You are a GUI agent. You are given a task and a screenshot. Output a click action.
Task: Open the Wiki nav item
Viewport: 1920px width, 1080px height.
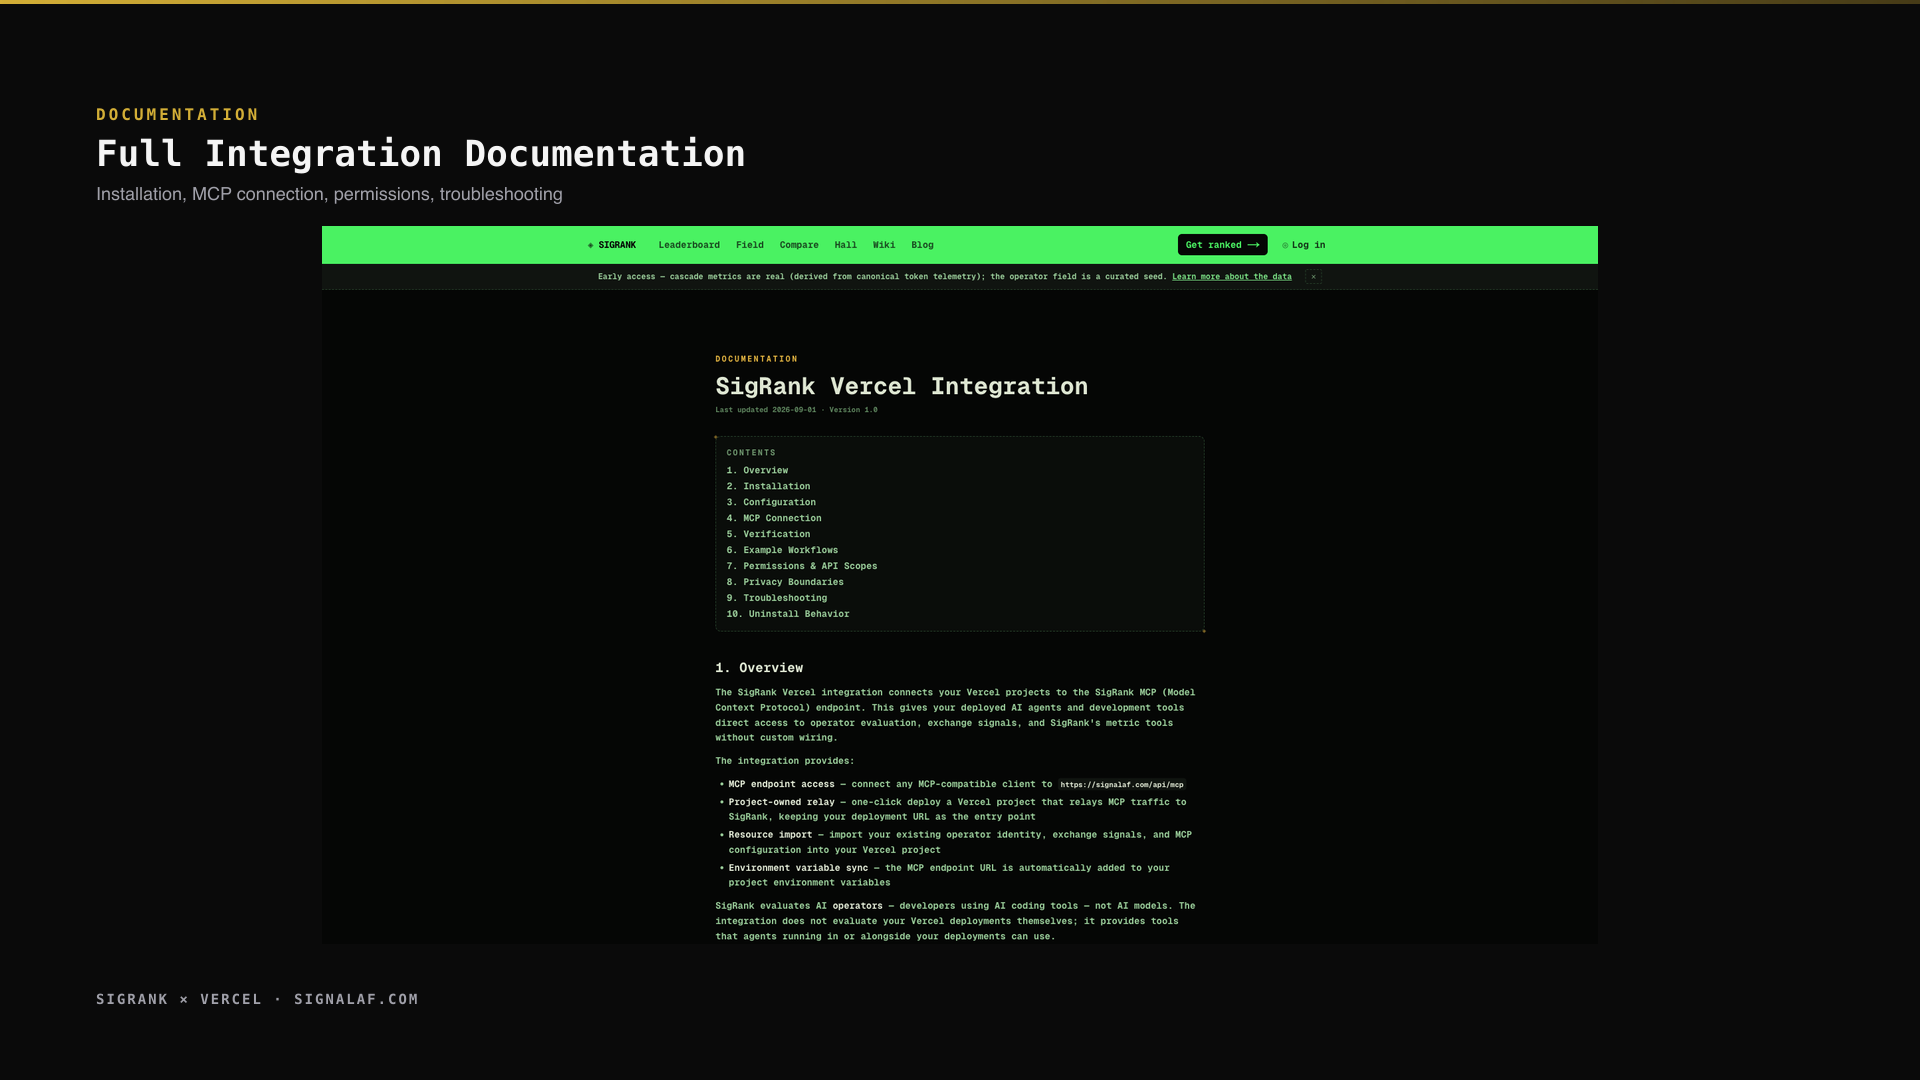click(x=884, y=245)
